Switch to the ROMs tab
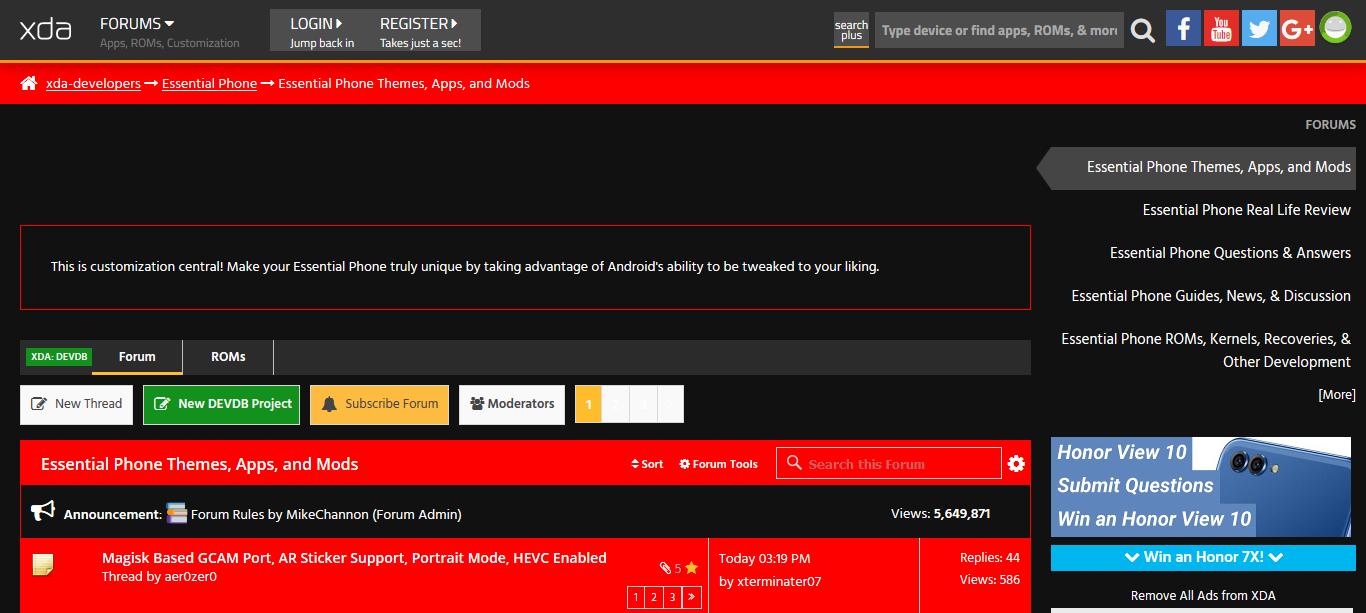The height and width of the screenshot is (613, 1366). [x=228, y=357]
